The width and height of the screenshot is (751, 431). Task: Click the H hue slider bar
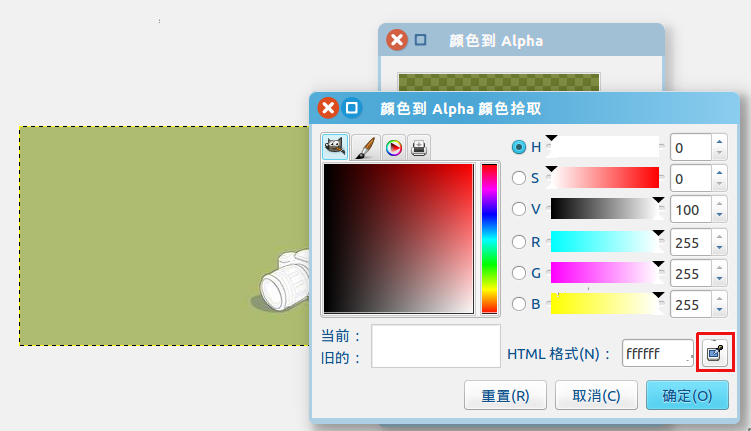(x=605, y=147)
